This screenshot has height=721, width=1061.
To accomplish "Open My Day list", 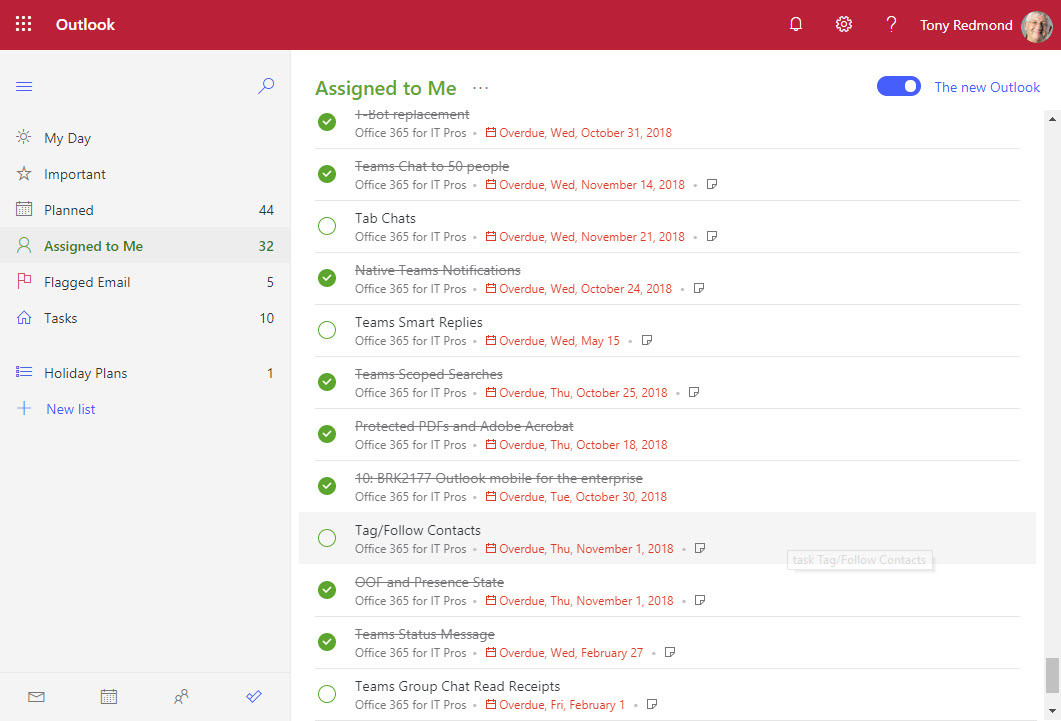I will point(145,138).
